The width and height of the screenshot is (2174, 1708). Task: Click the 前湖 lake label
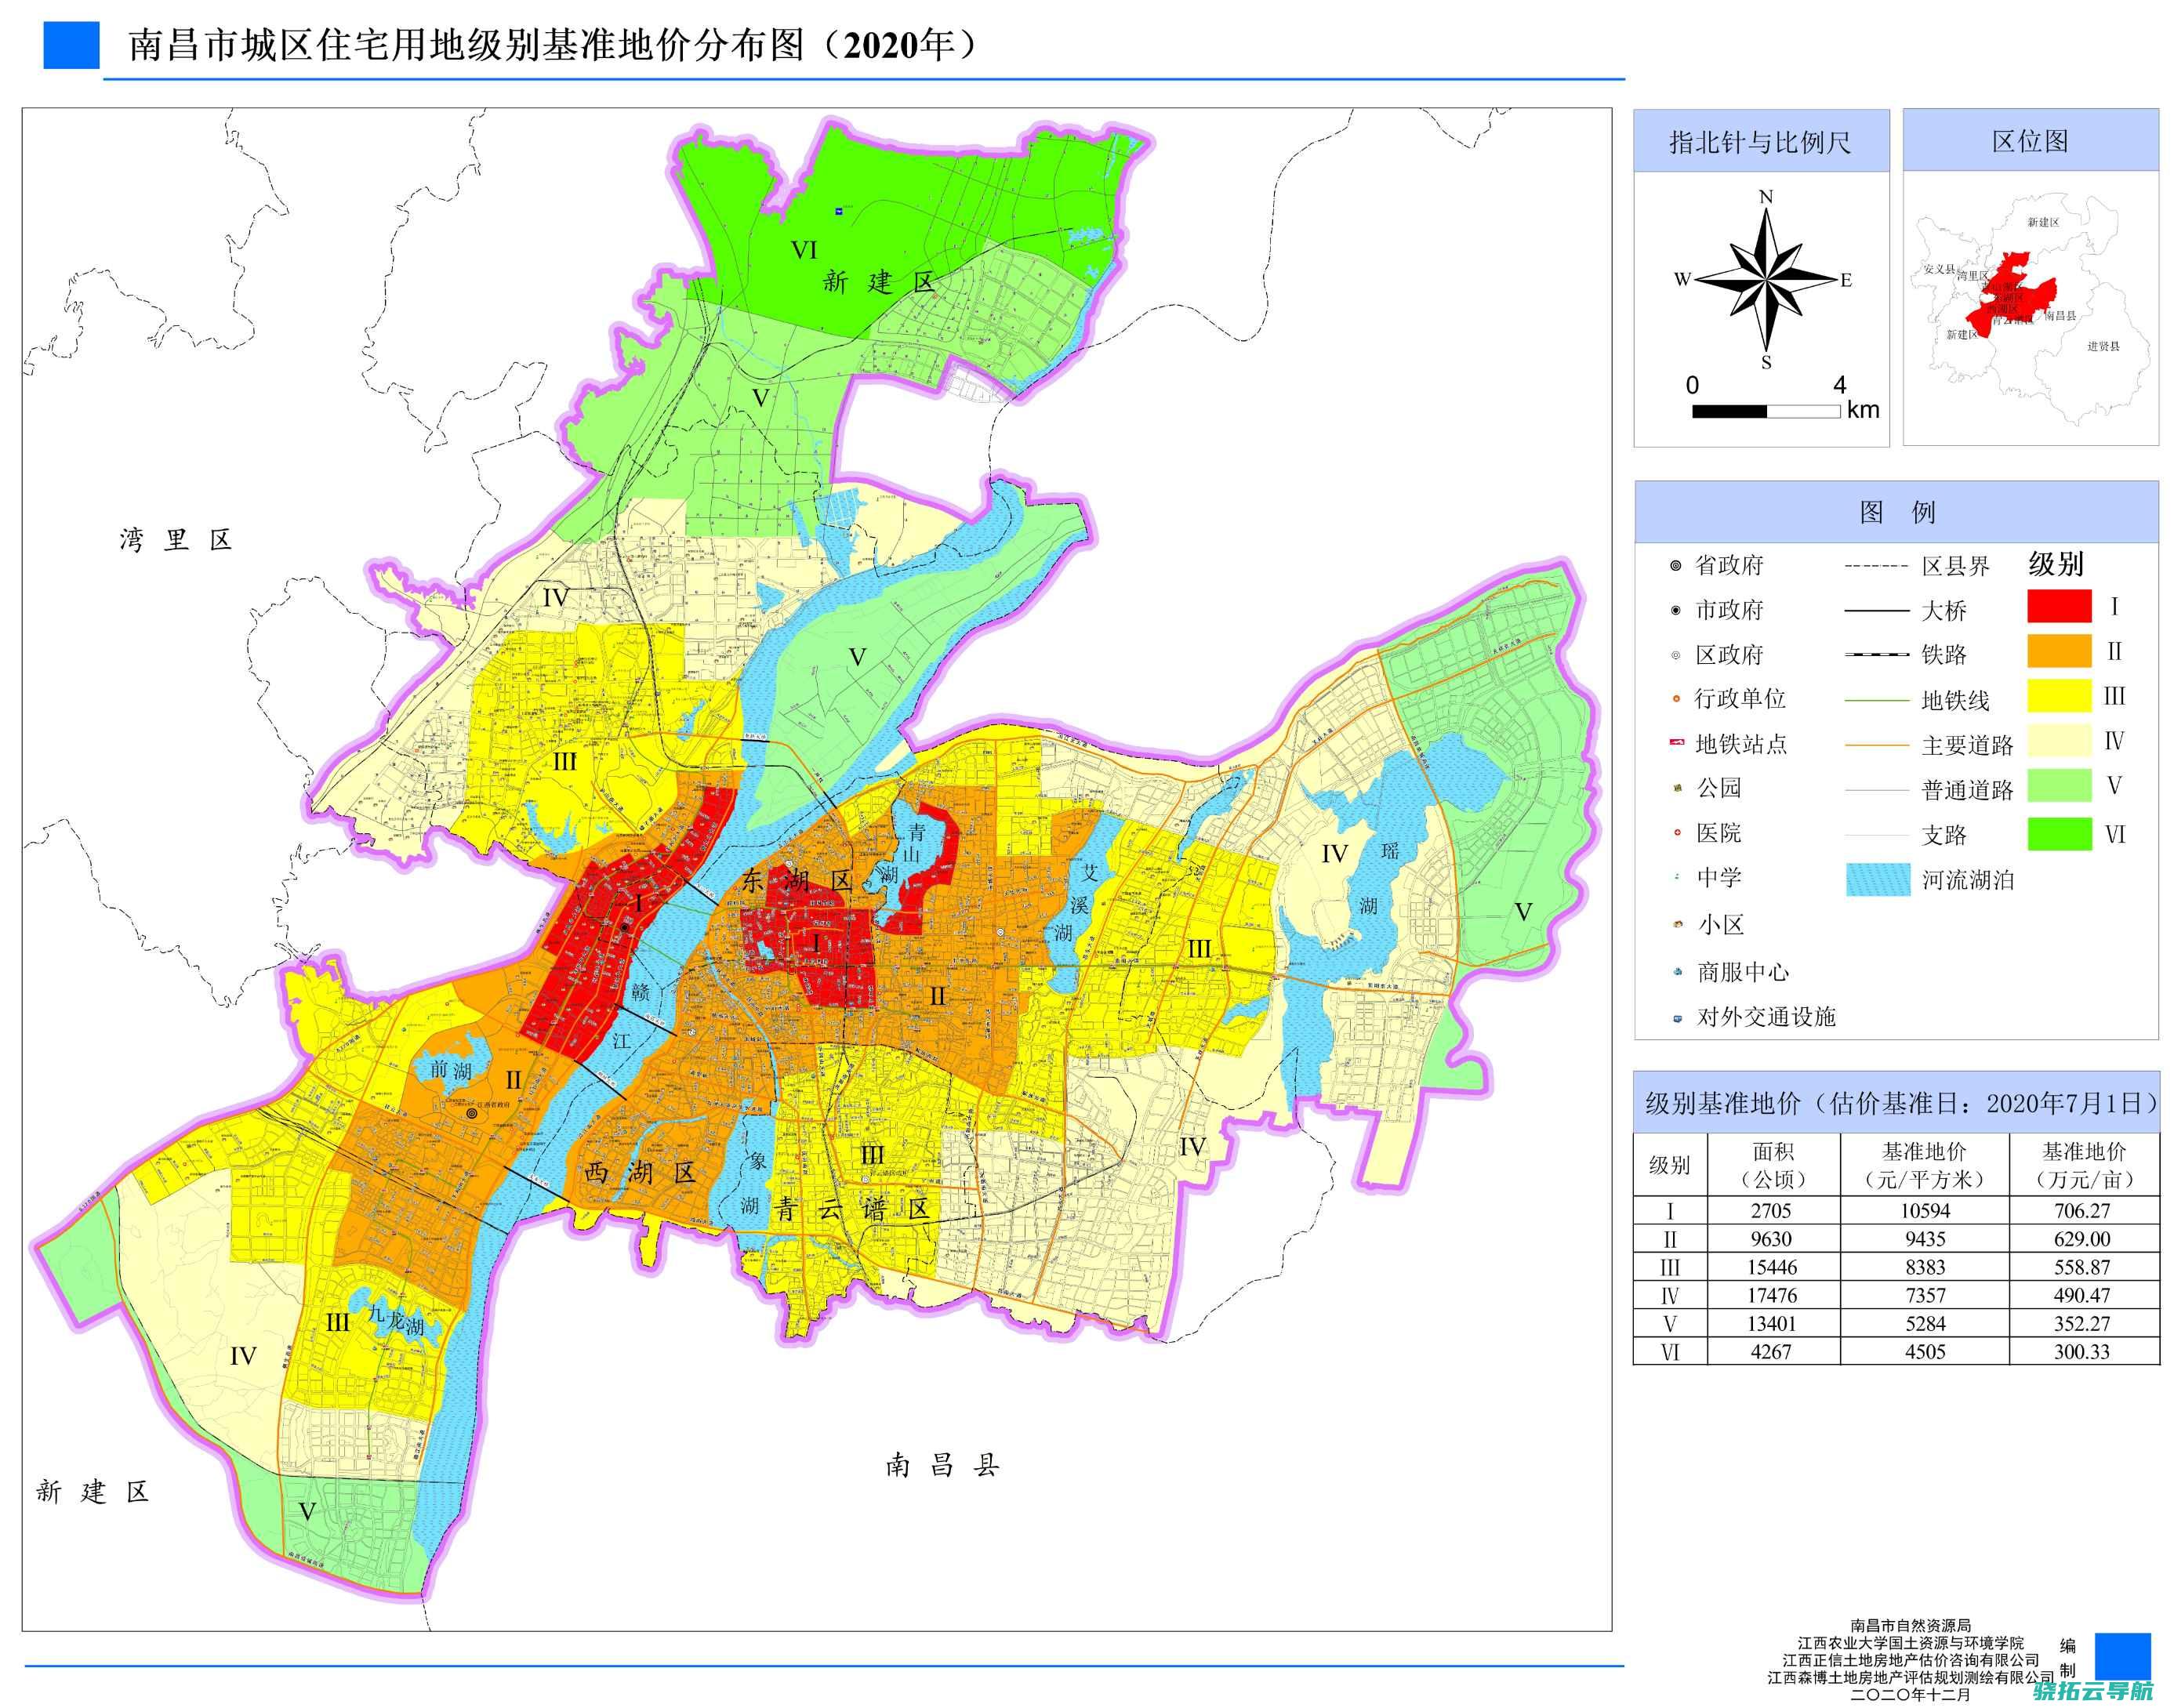(450, 1070)
